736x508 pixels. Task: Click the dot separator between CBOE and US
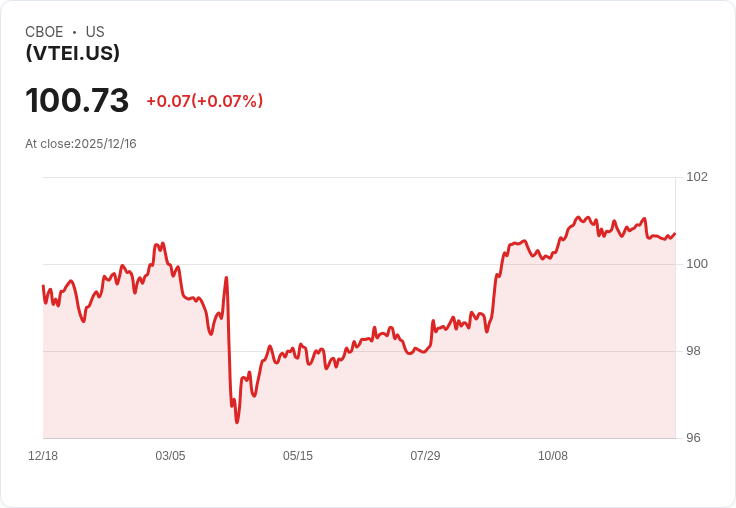pyautogui.click(x=74, y=32)
